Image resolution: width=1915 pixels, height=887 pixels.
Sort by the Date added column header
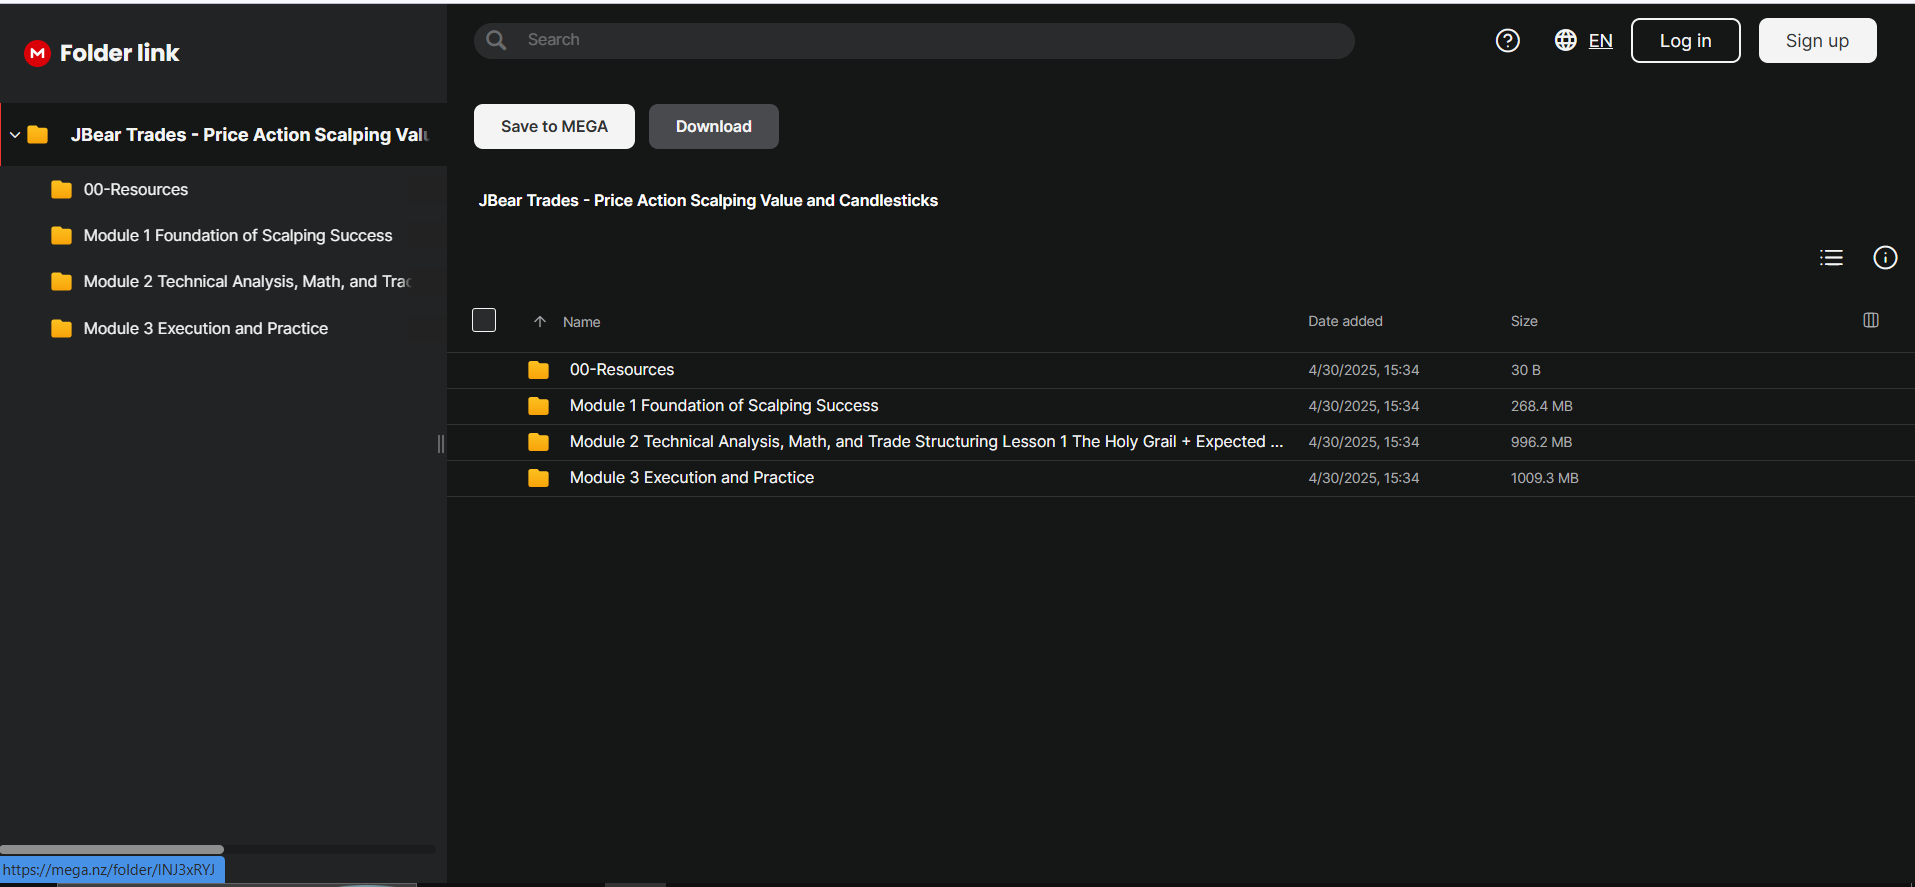pos(1345,321)
